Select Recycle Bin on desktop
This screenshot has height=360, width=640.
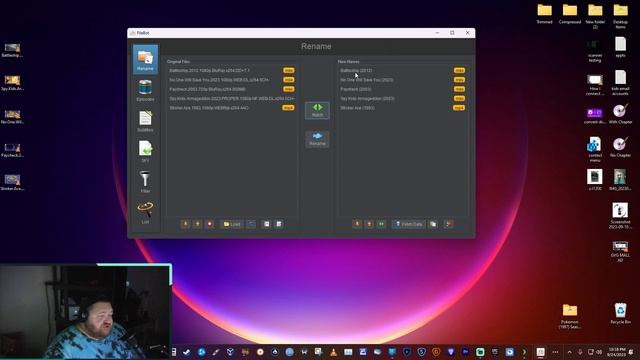pyautogui.click(x=620, y=313)
